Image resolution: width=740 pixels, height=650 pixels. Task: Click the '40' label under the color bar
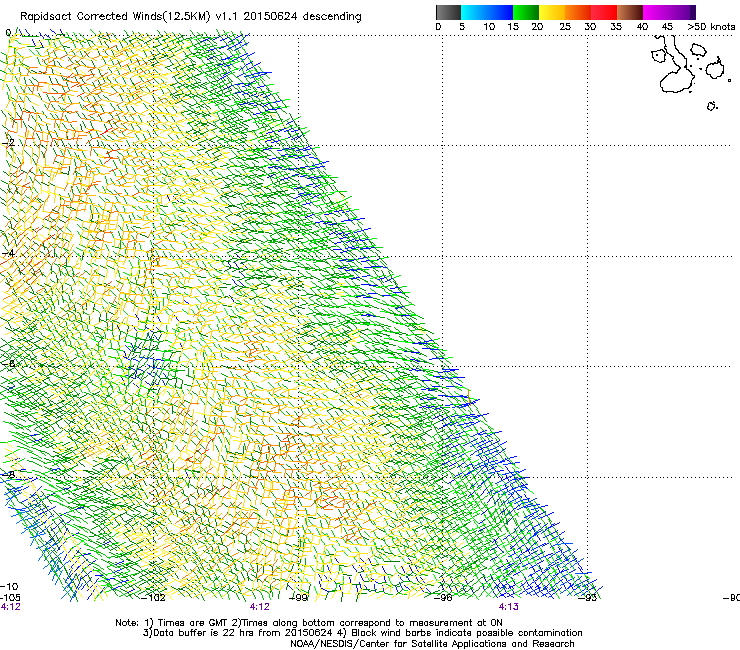click(642, 27)
